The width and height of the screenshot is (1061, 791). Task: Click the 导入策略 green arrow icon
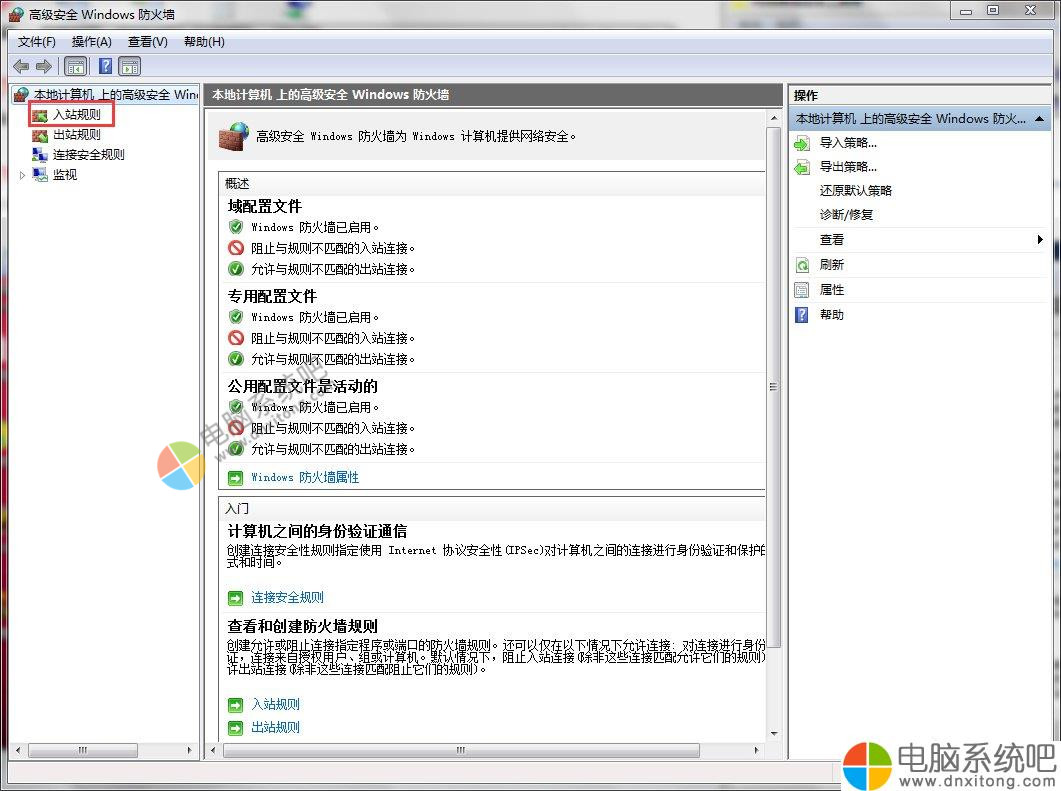[802, 143]
